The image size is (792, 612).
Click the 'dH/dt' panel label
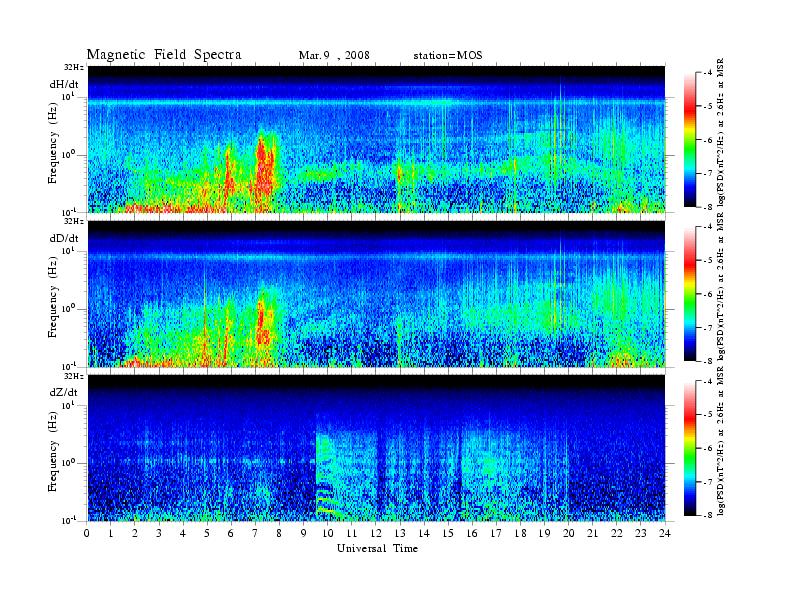(64, 84)
